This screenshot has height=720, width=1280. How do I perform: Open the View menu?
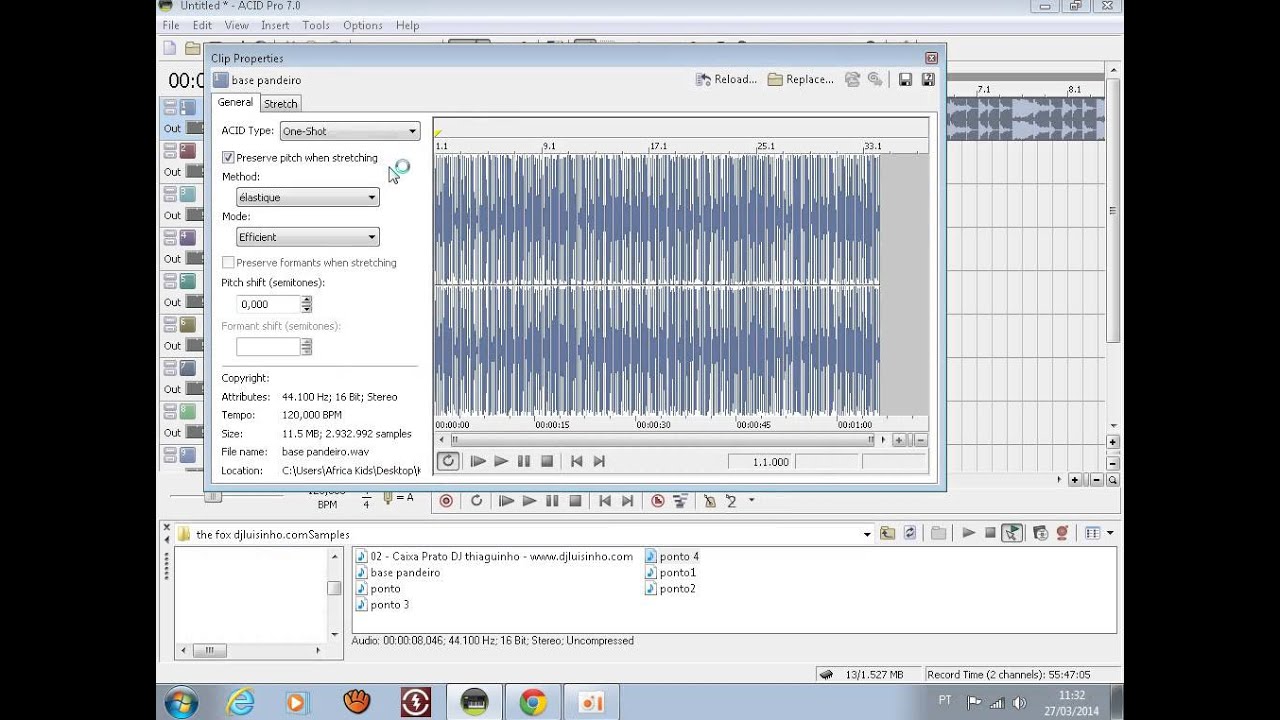click(x=237, y=25)
